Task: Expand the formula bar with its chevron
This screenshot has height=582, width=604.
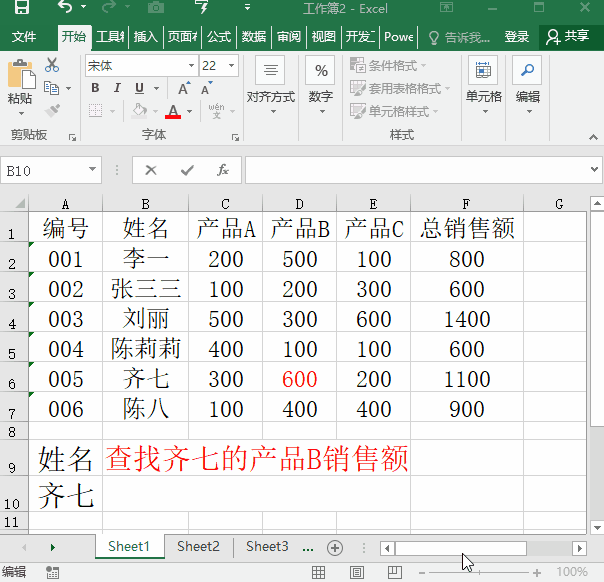Action: [x=594, y=169]
